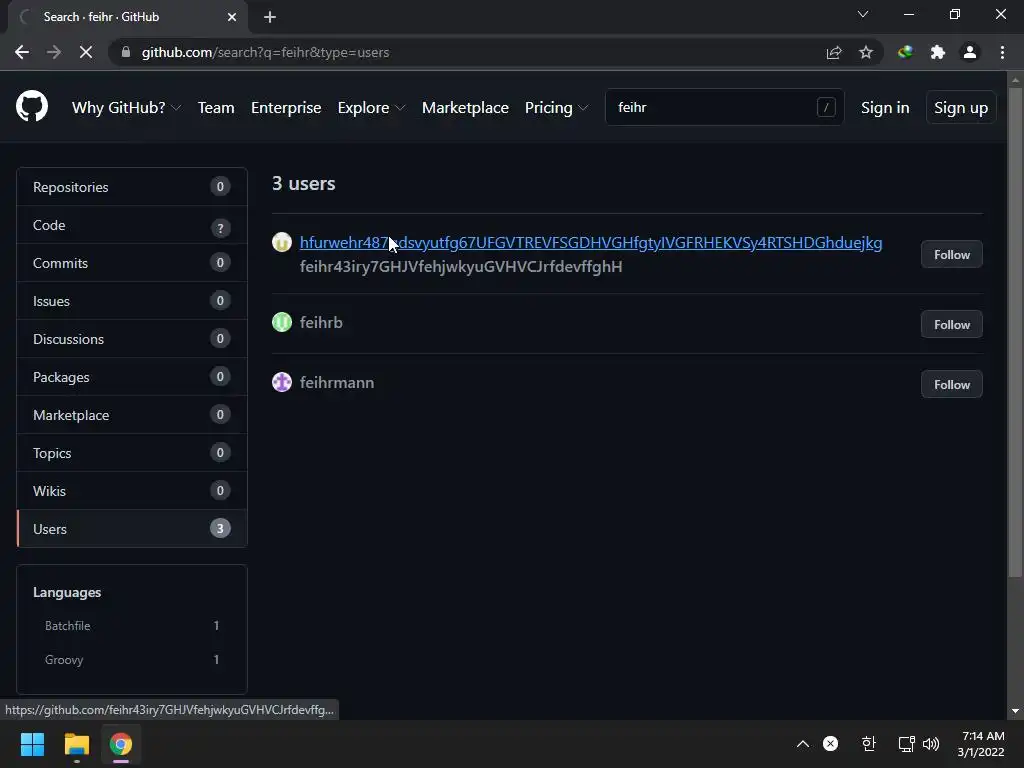Follow user feihrmann

(952, 384)
